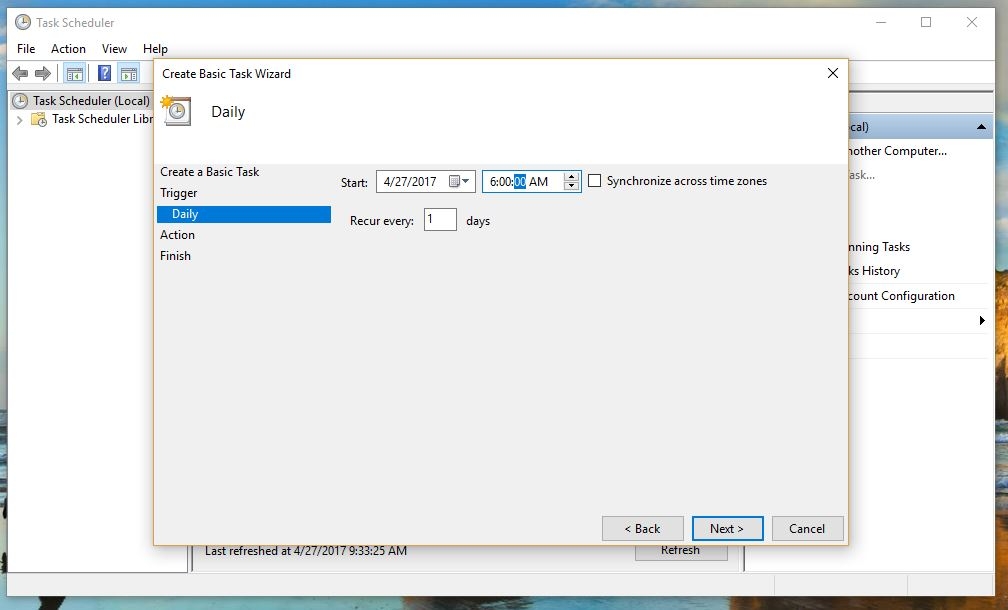The image size is (1008, 610).
Task: Toggle the console tree pane icon
Action: [75, 73]
